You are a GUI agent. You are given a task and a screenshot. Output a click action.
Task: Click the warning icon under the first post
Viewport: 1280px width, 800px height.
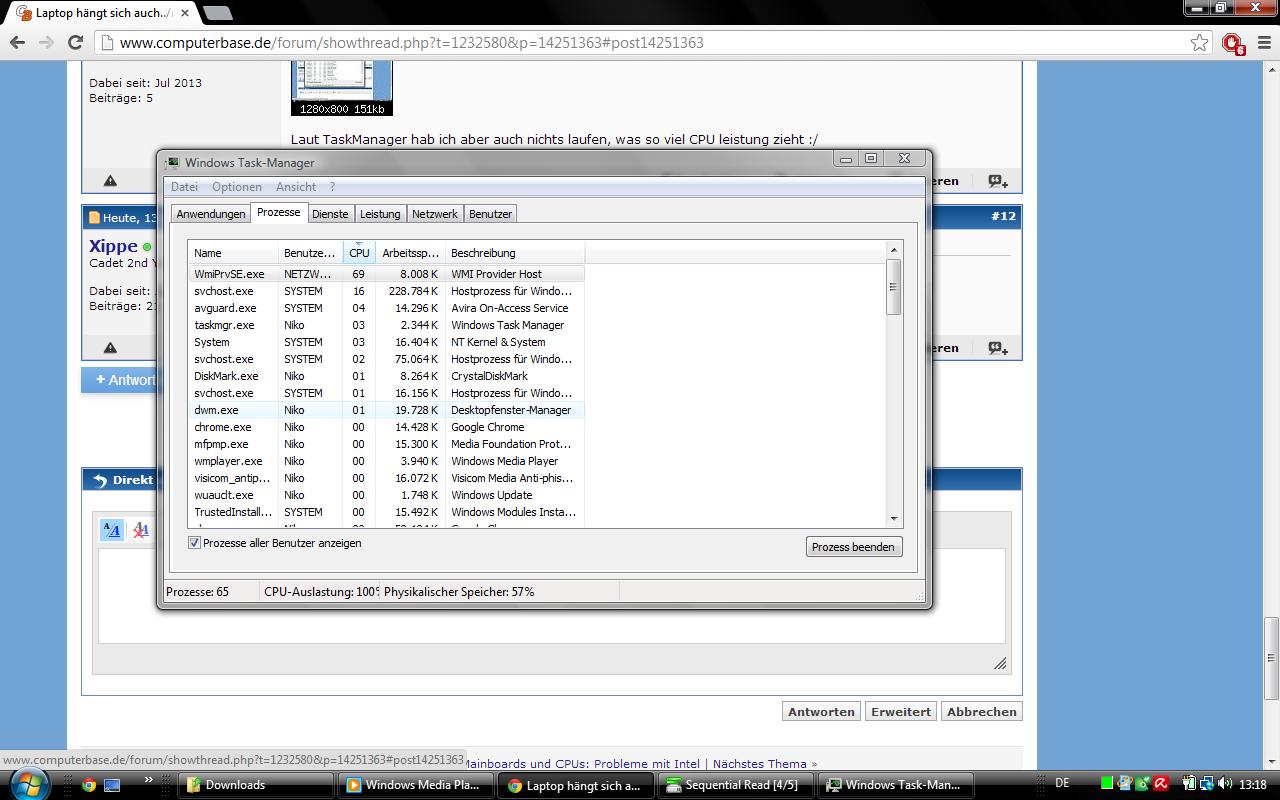point(110,181)
